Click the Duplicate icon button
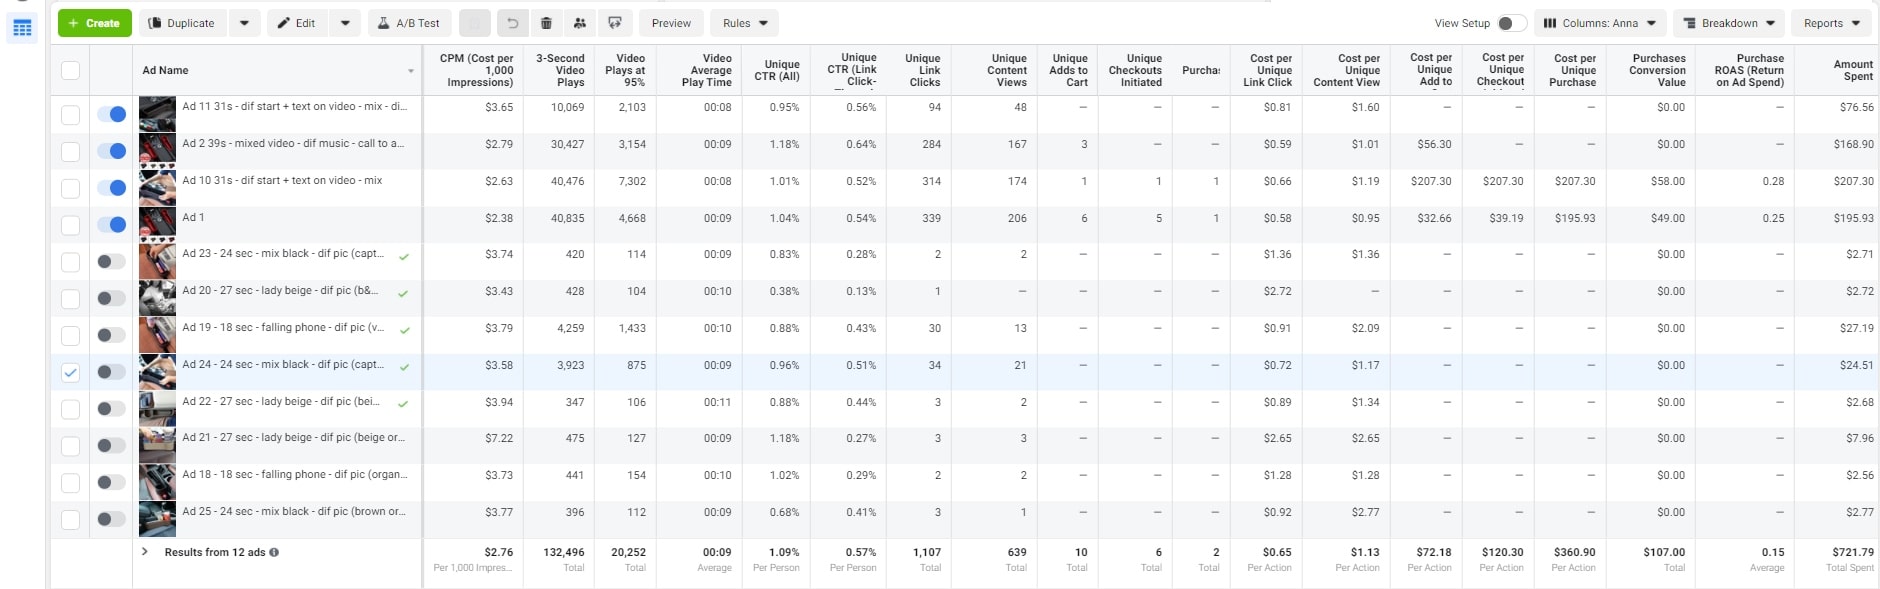The width and height of the screenshot is (1880, 589). click(x=181, y=22)
